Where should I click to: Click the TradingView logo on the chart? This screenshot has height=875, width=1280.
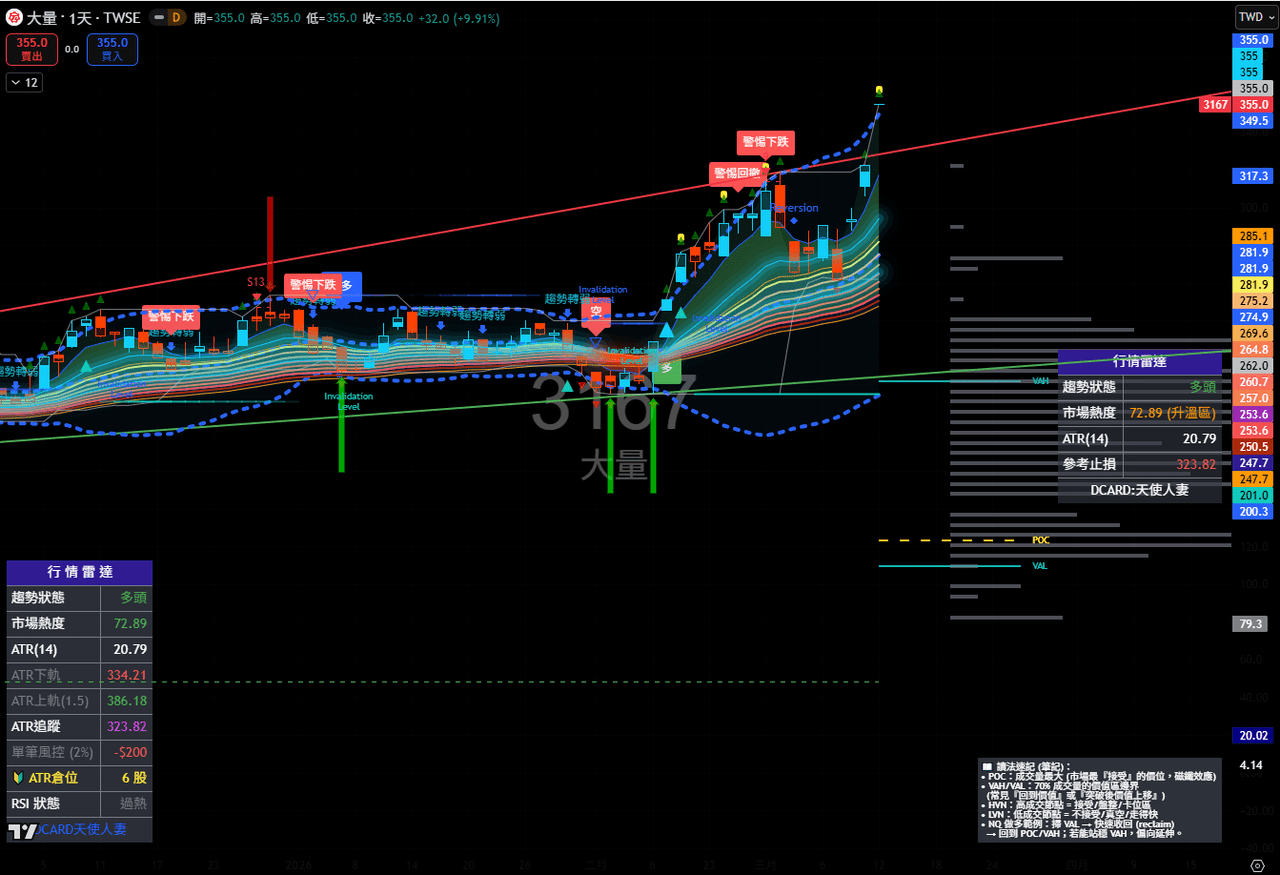tap(22, 830)
